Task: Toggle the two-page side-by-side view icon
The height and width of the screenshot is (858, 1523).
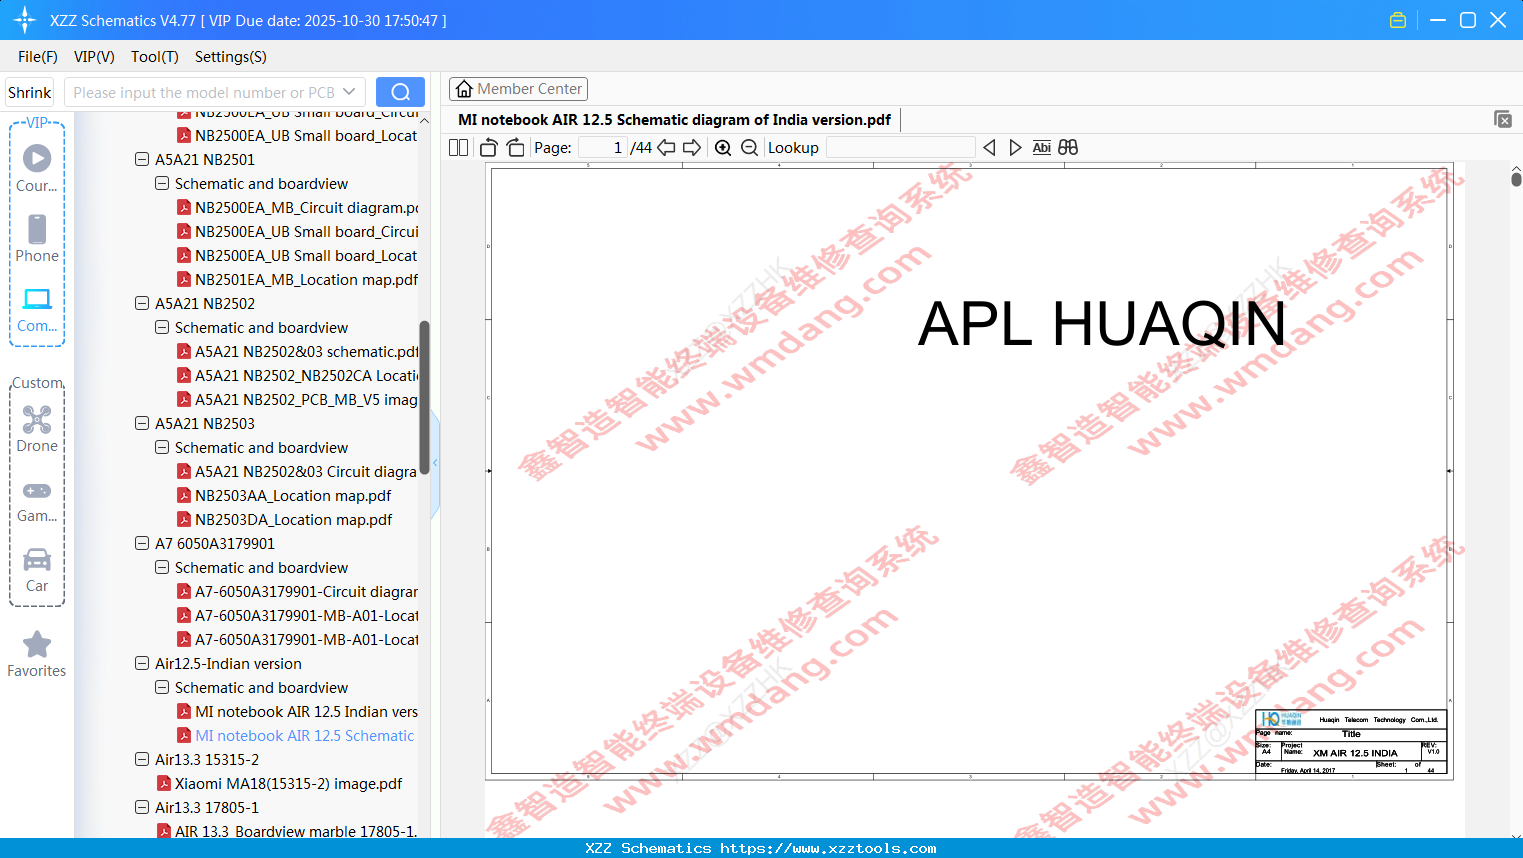Action: point(458,148)
